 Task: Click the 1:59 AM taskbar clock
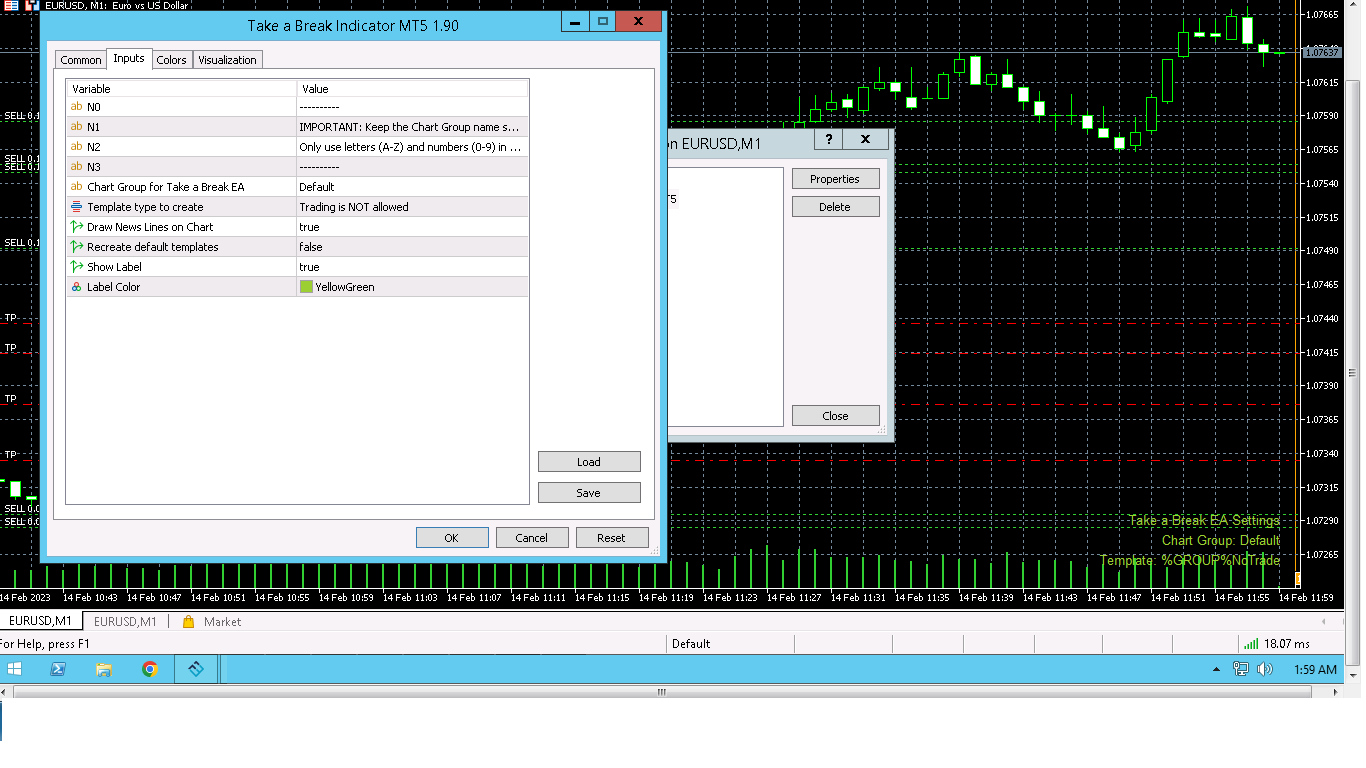click(x=1315, y=670)
